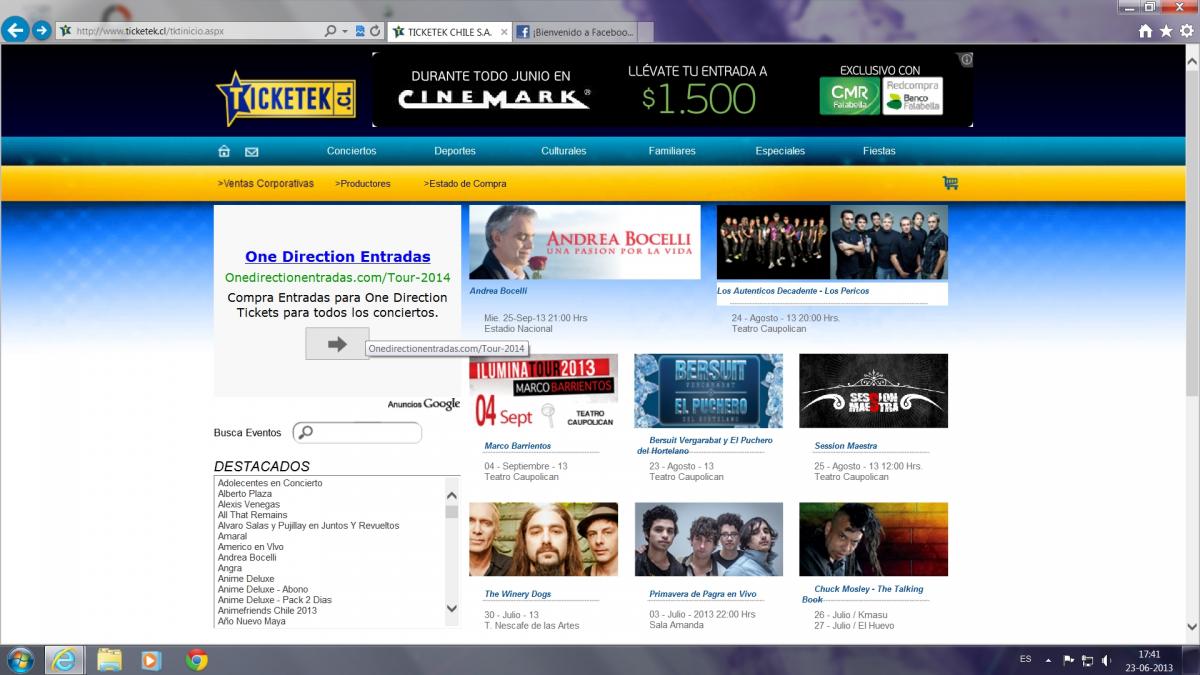The width and height of the screenshot is (1200, 675).
Task: Go forward with the browser forward arrow
Action: tap(41, 31)
